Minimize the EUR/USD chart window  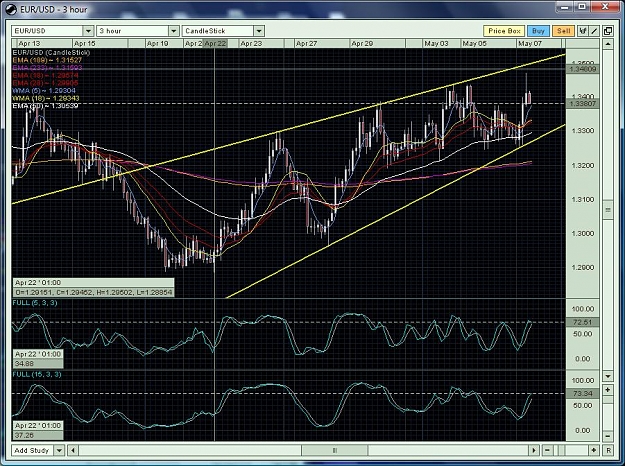pos(565,7)
